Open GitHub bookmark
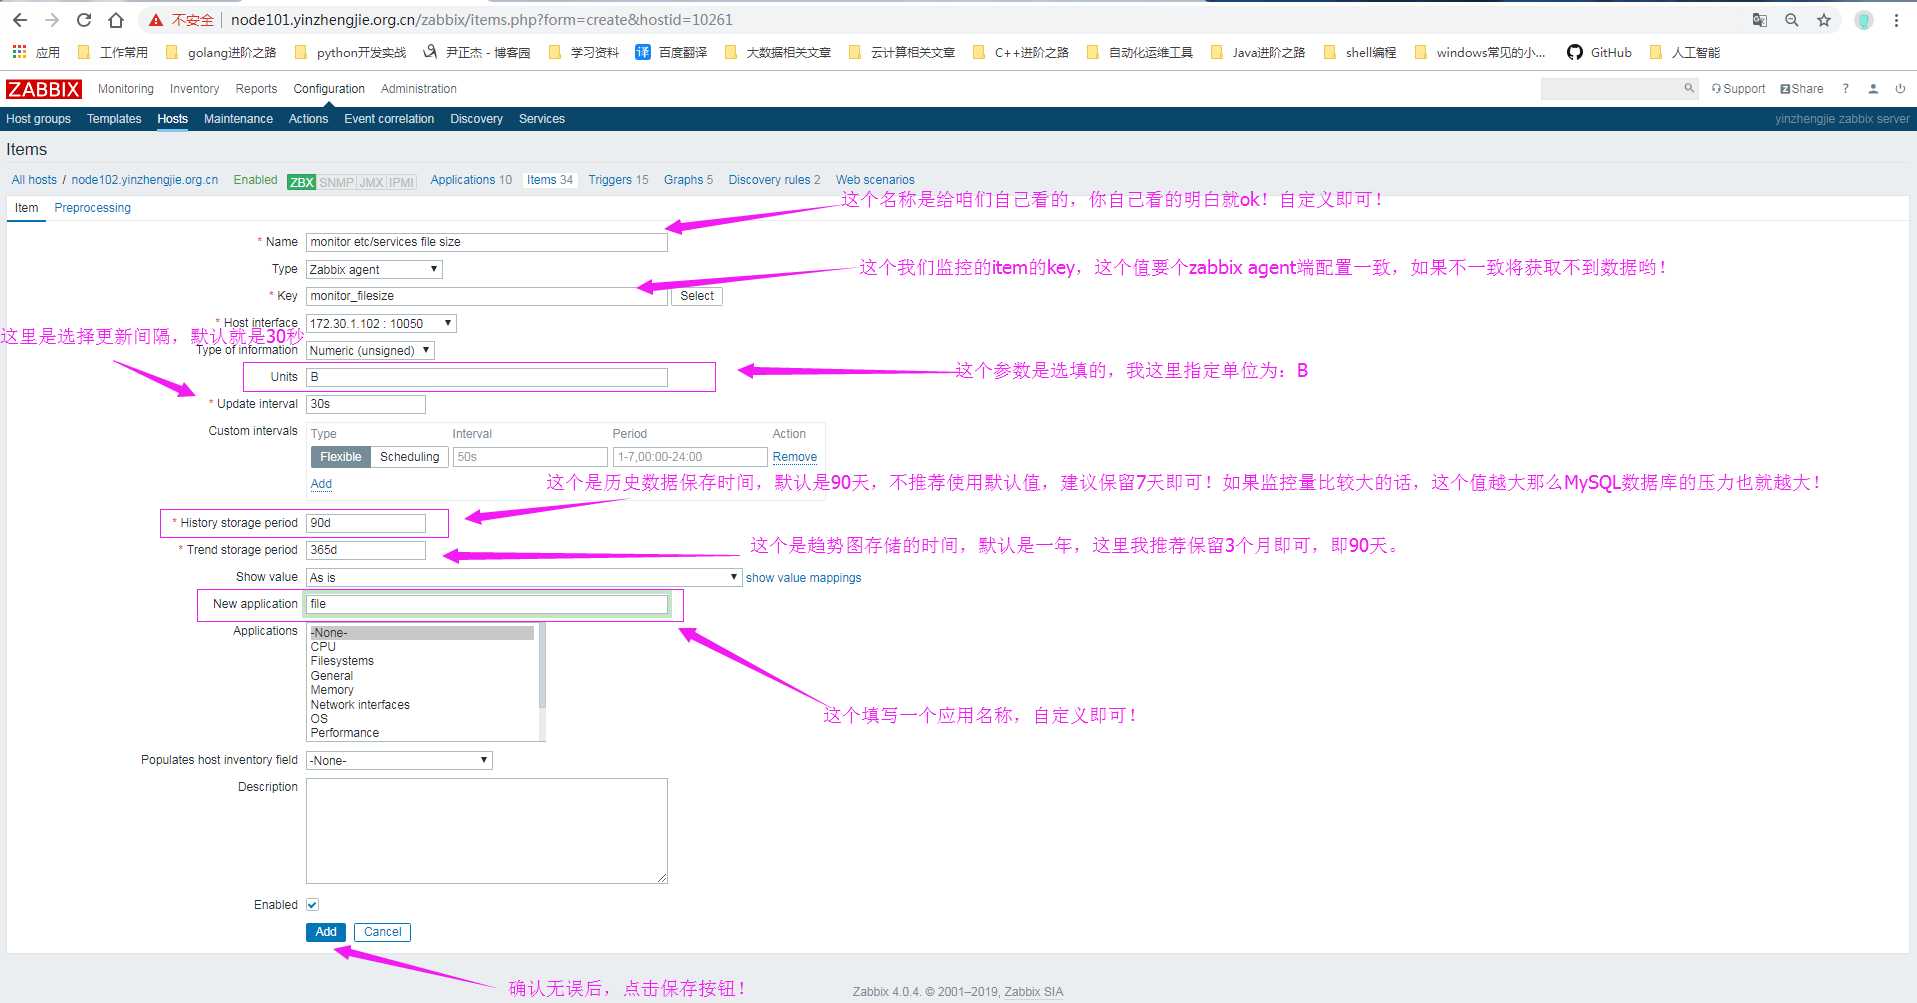Screen dimensions: 1917x1003 pos(1599,52)
